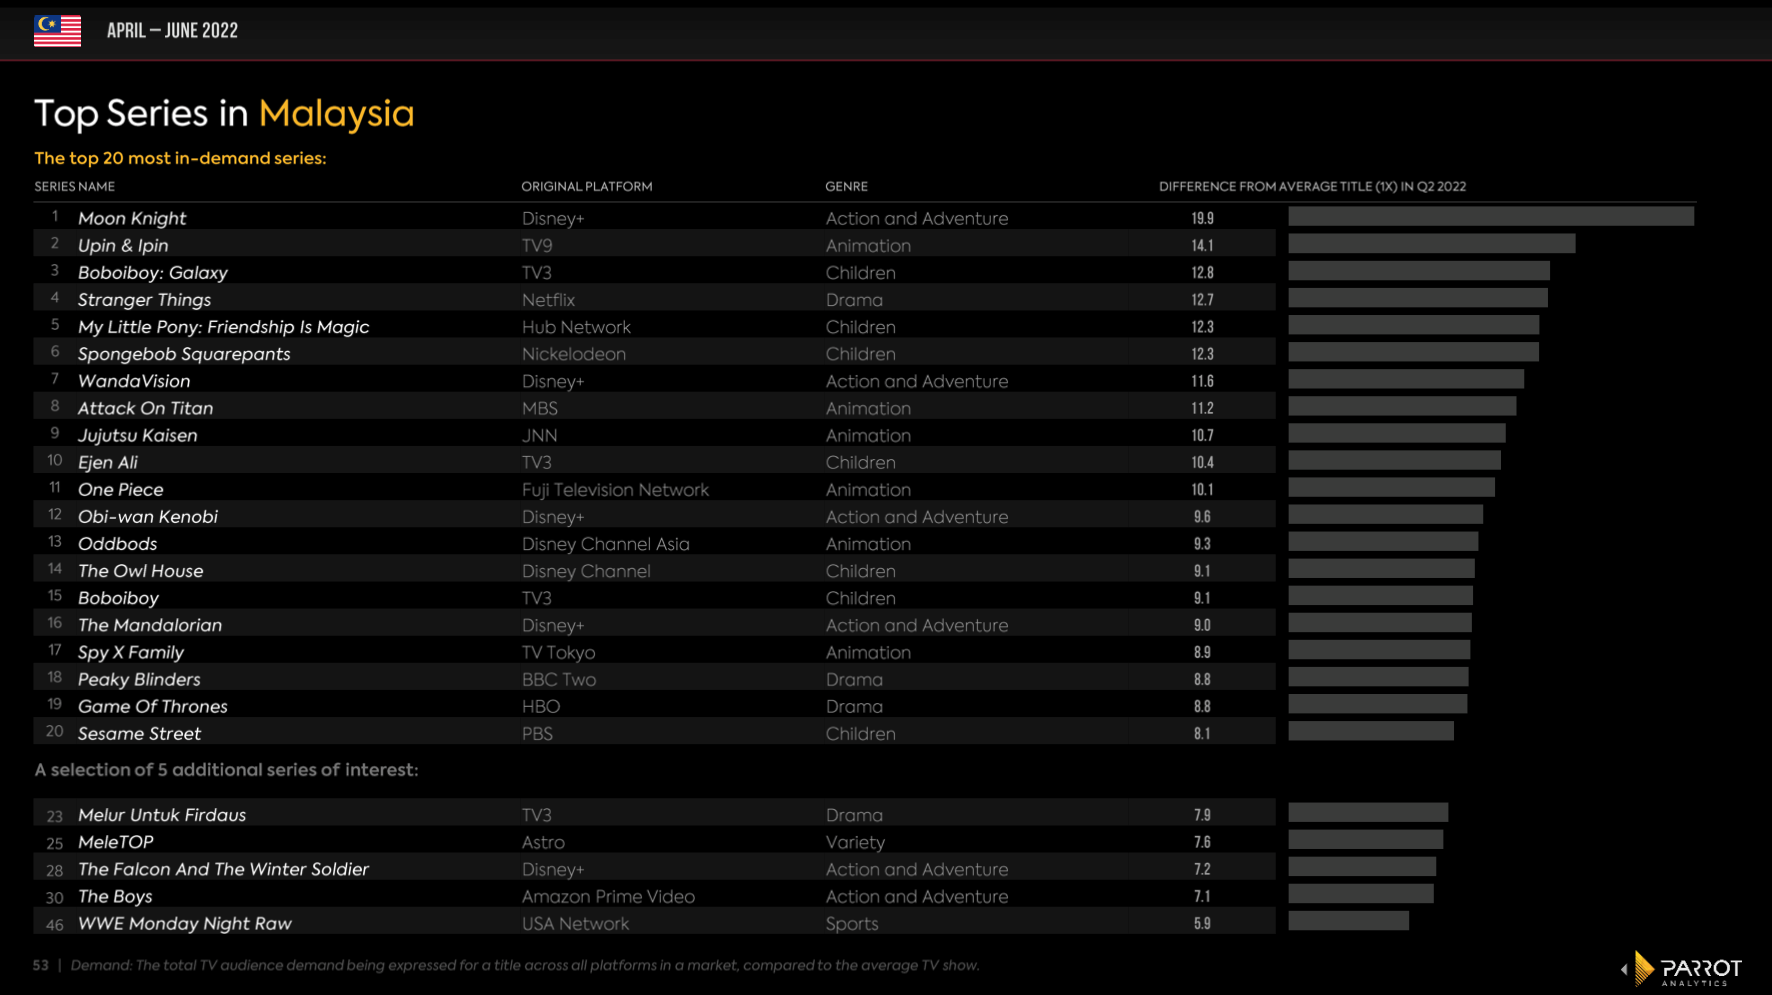Click the 'BBC Two' platform cell
Image resolution: width=1772 pixels, height=995 pixels.
pos(559,679)
